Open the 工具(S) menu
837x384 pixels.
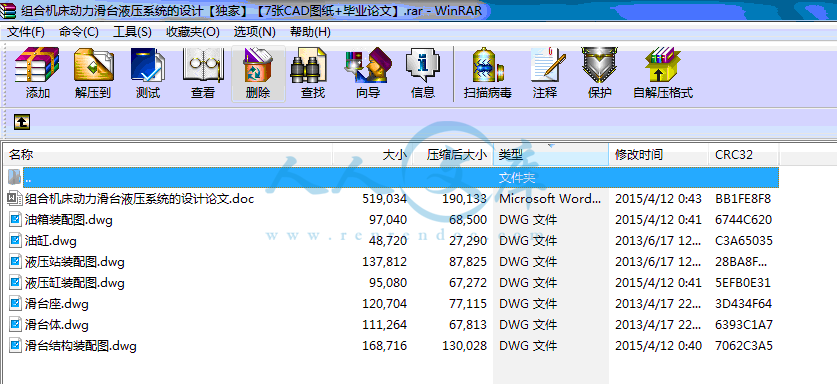click(132, 32)
